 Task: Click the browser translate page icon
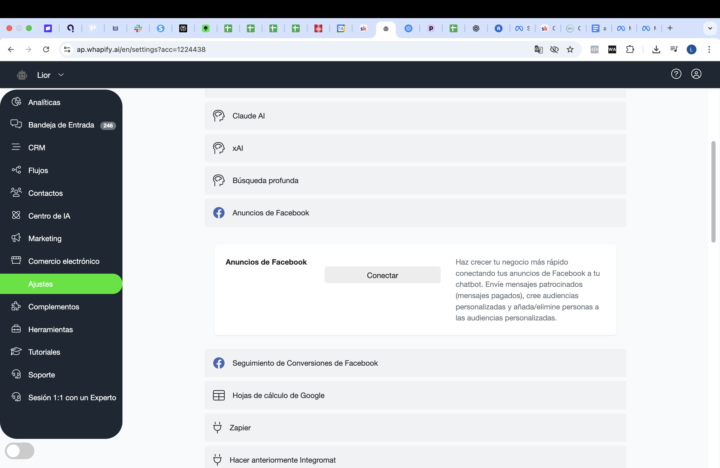(x=538, y=49)
